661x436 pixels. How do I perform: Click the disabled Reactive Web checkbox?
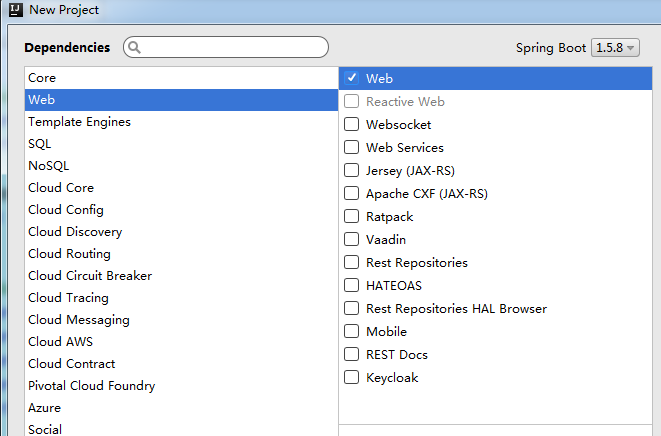point(351,101)
